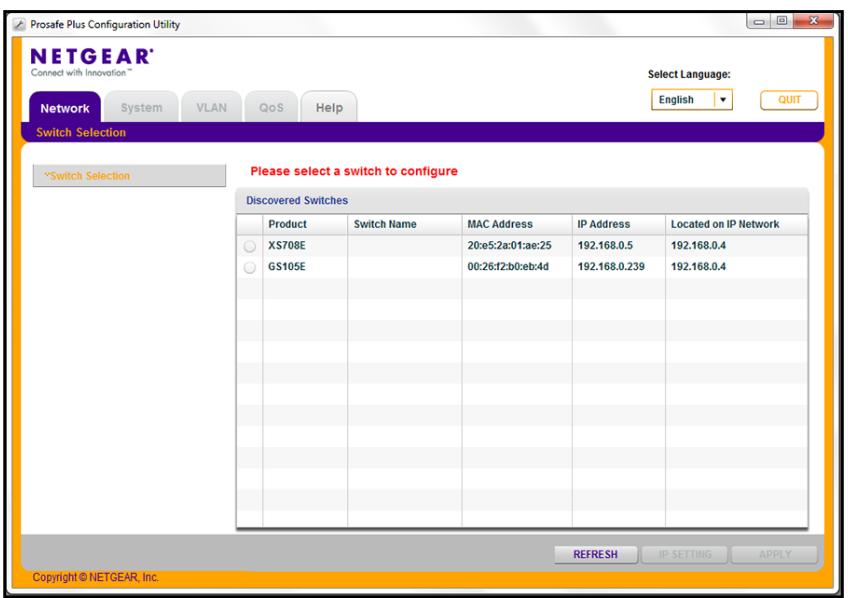The image size is (848, 598).
Task: Select Switch Selection in the left sidebar
Action: click(x=129, y=176)
